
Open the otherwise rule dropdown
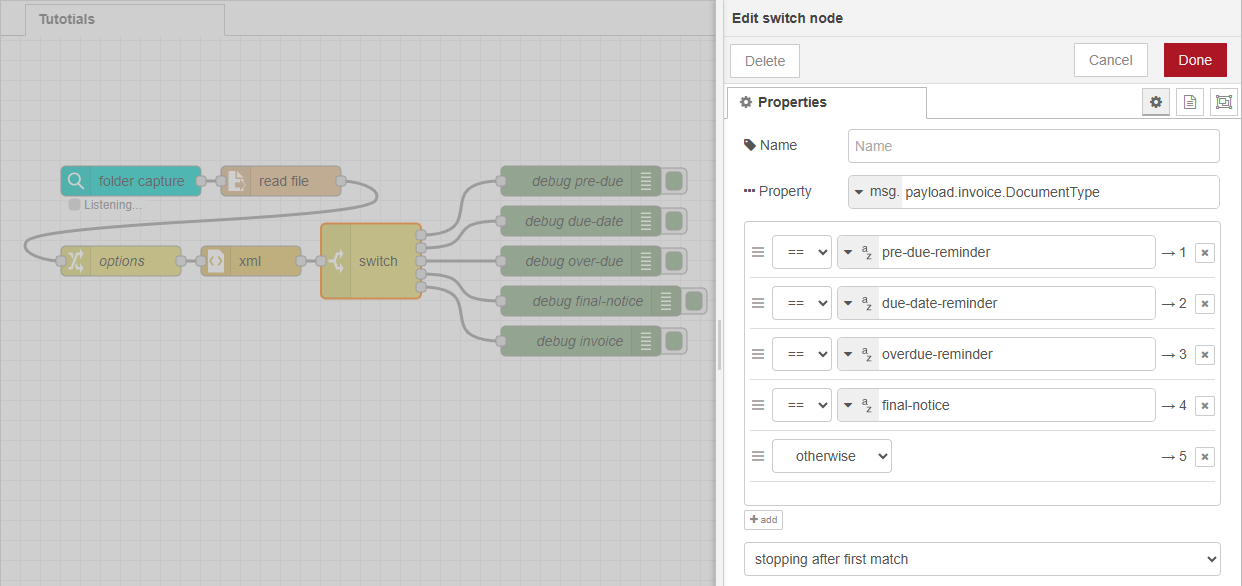pos(831,456)
